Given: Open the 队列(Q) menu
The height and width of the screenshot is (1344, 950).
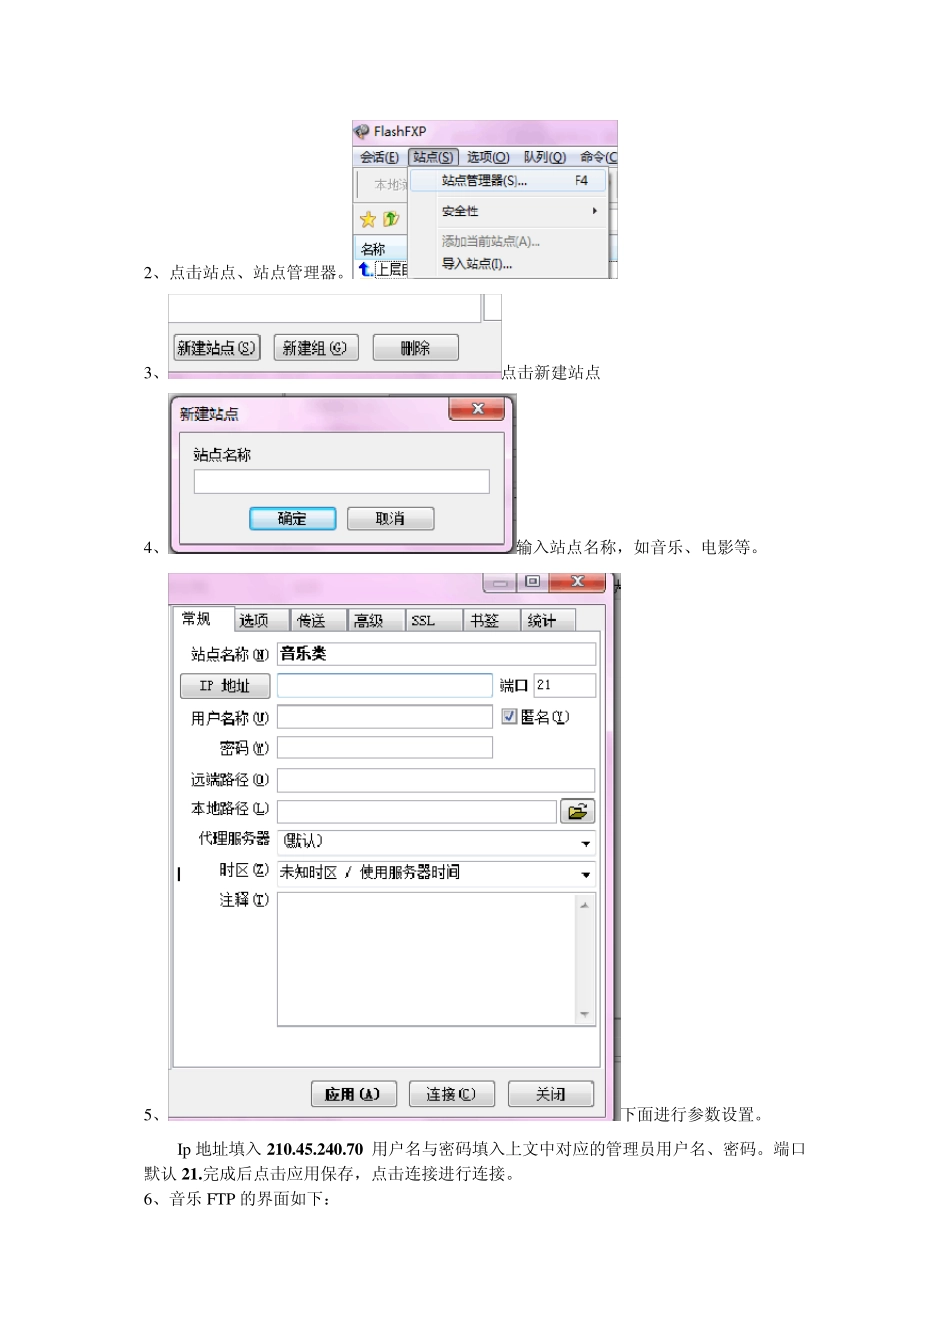Looking at the screenshot, I should coord(545,157).
